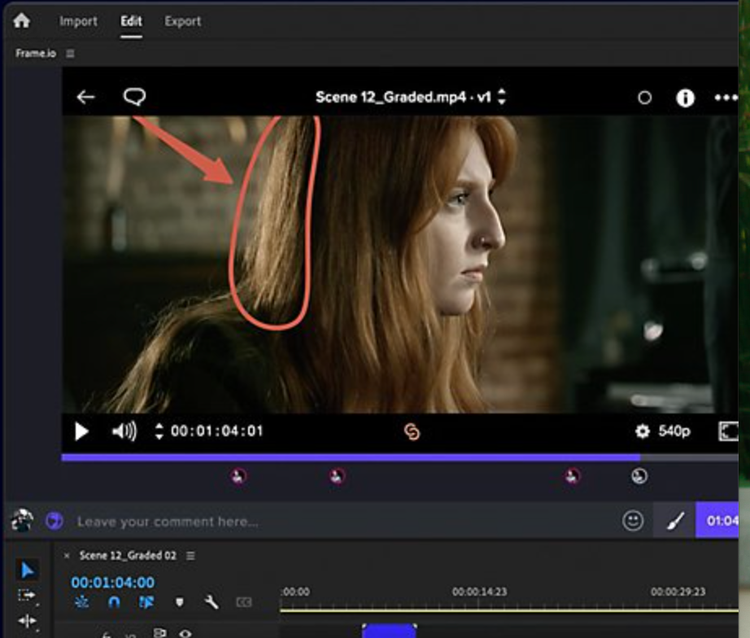This screenshot has height=638, width=750.
Task: Mute the viewer volume speaker
Action: [124, 431]
